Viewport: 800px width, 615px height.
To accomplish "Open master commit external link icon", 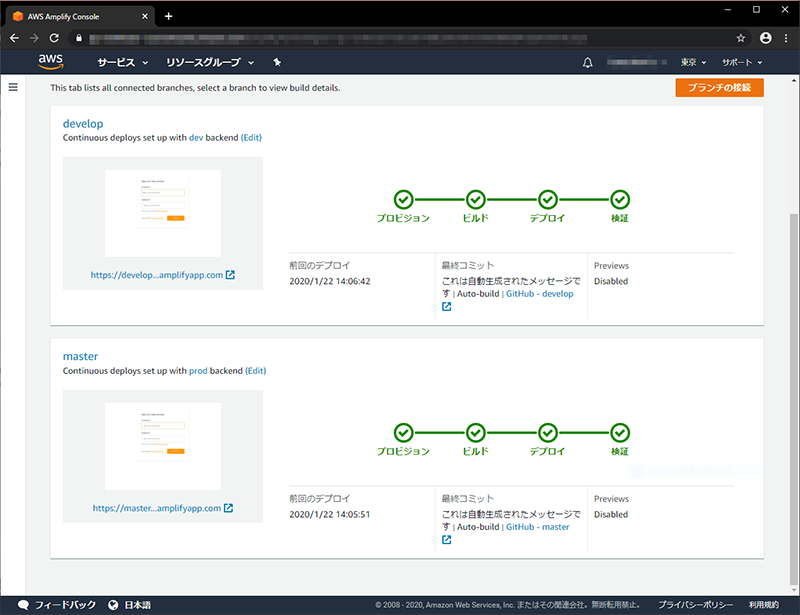I will click(446, 539).
